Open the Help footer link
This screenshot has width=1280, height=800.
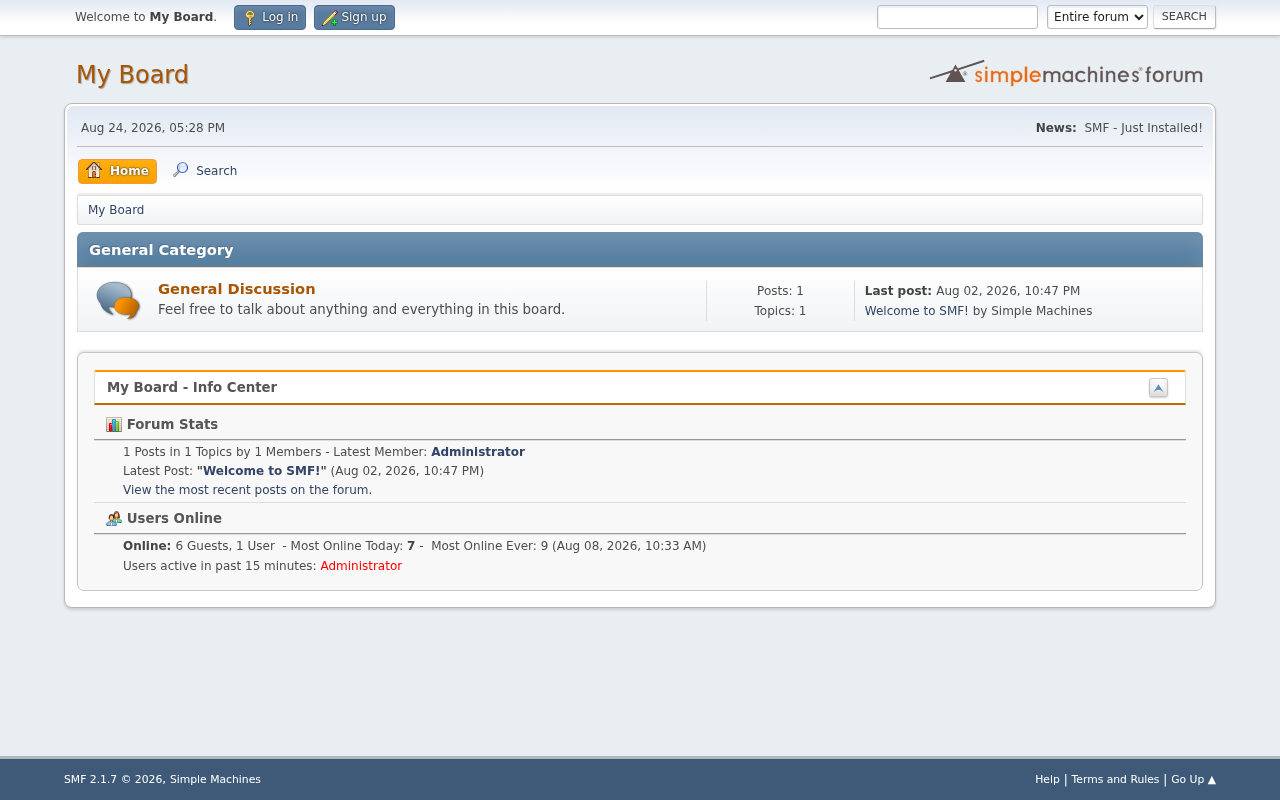1047,780
